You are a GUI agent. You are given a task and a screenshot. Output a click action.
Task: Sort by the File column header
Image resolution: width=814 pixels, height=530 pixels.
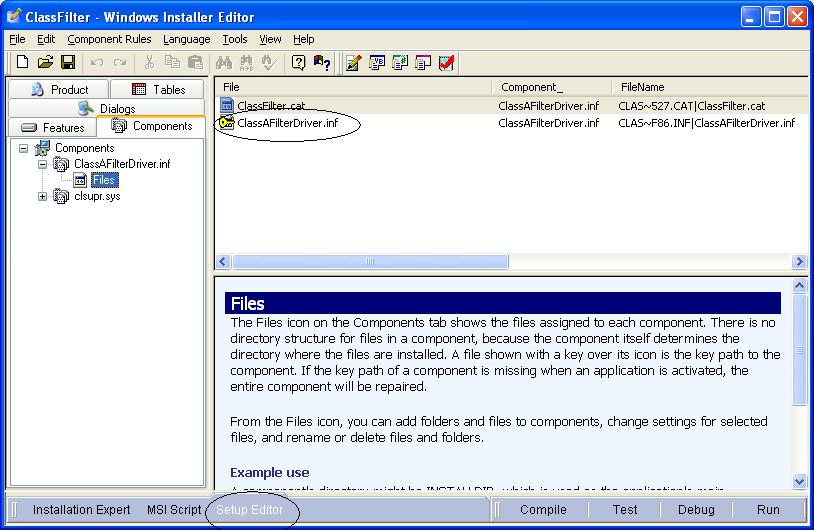pos(353,87)
